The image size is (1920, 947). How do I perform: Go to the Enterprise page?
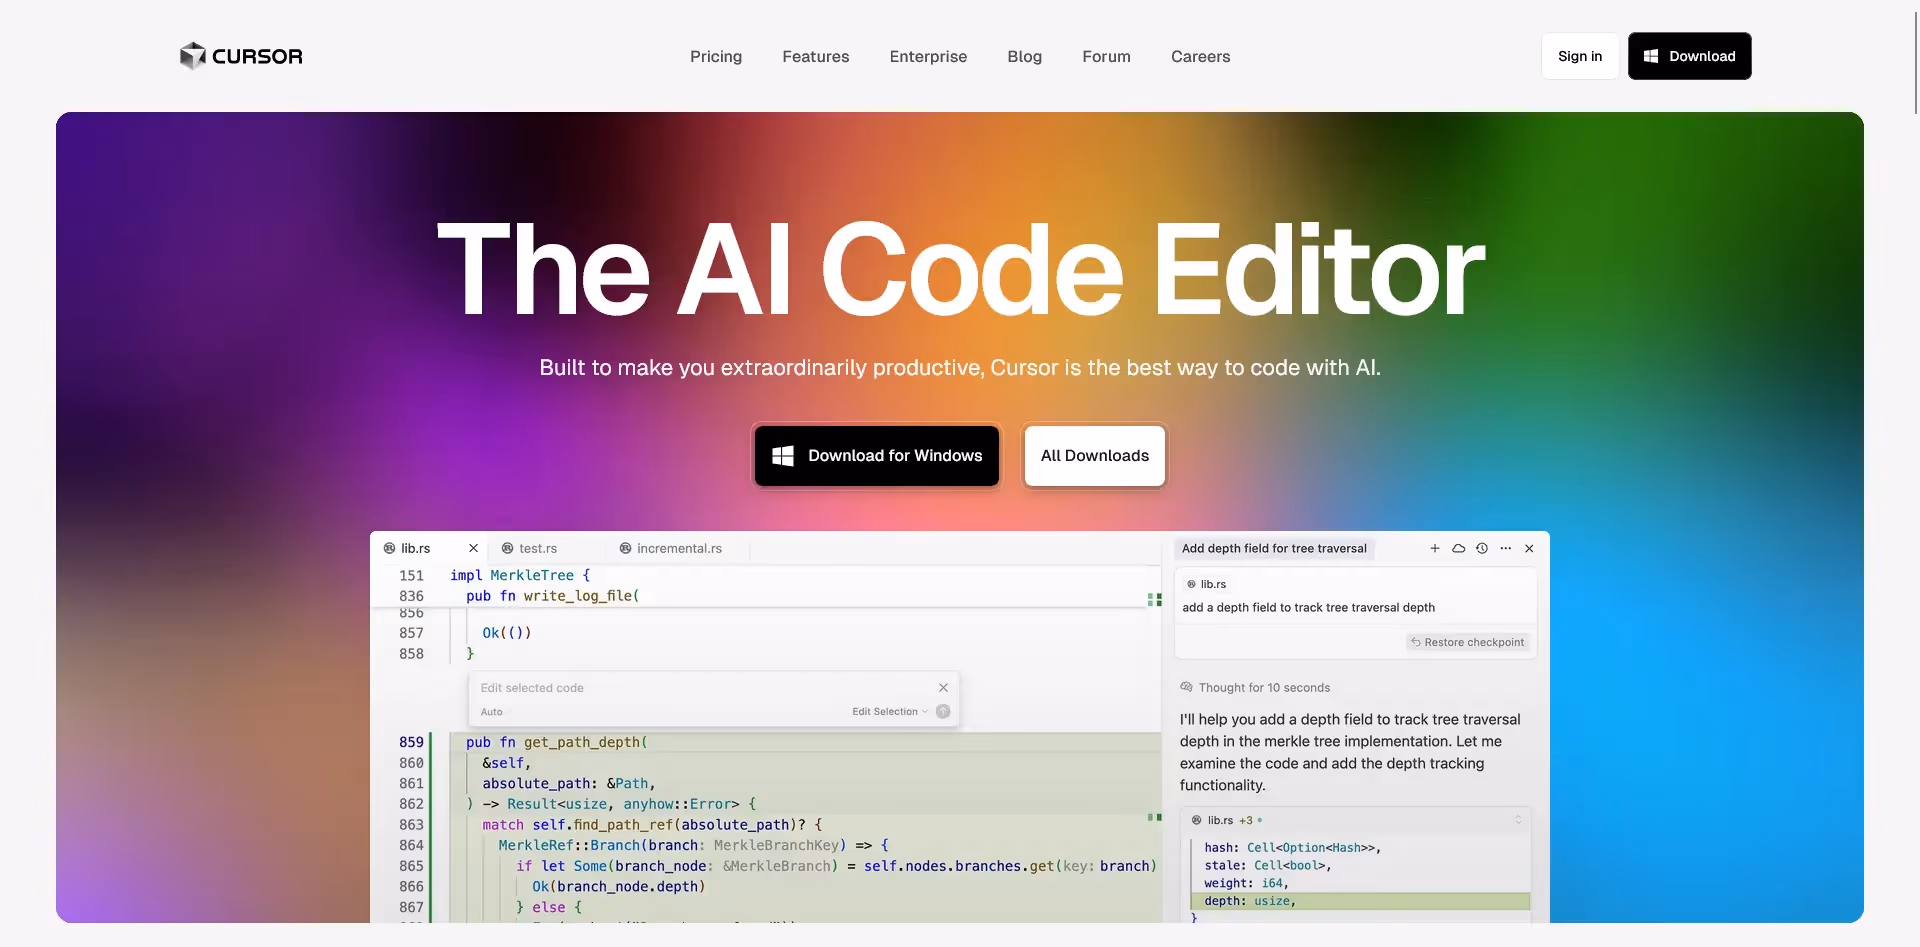tap(928, 56)
